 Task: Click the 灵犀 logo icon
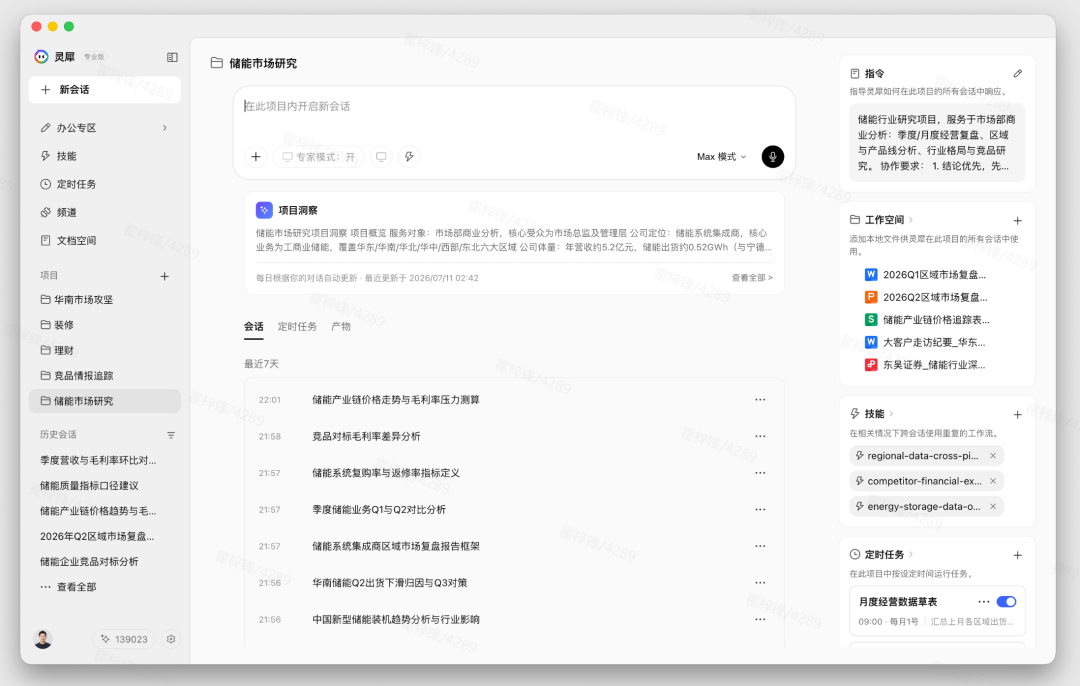pos(41,56)
